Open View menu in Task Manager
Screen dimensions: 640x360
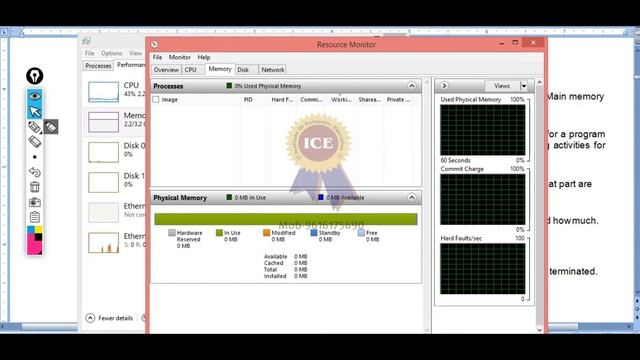click(135, 53)
